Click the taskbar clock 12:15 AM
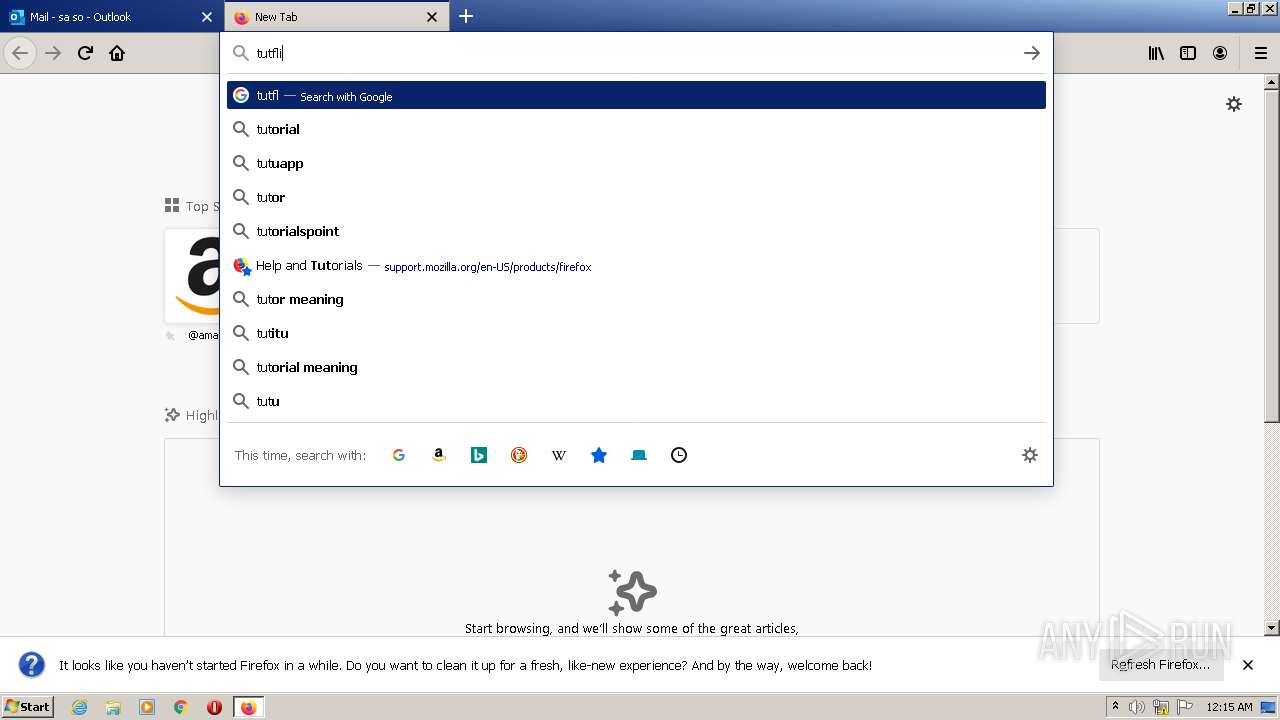The height and width of the screenshot is (720, 1280). click(x=1229, y=707)
